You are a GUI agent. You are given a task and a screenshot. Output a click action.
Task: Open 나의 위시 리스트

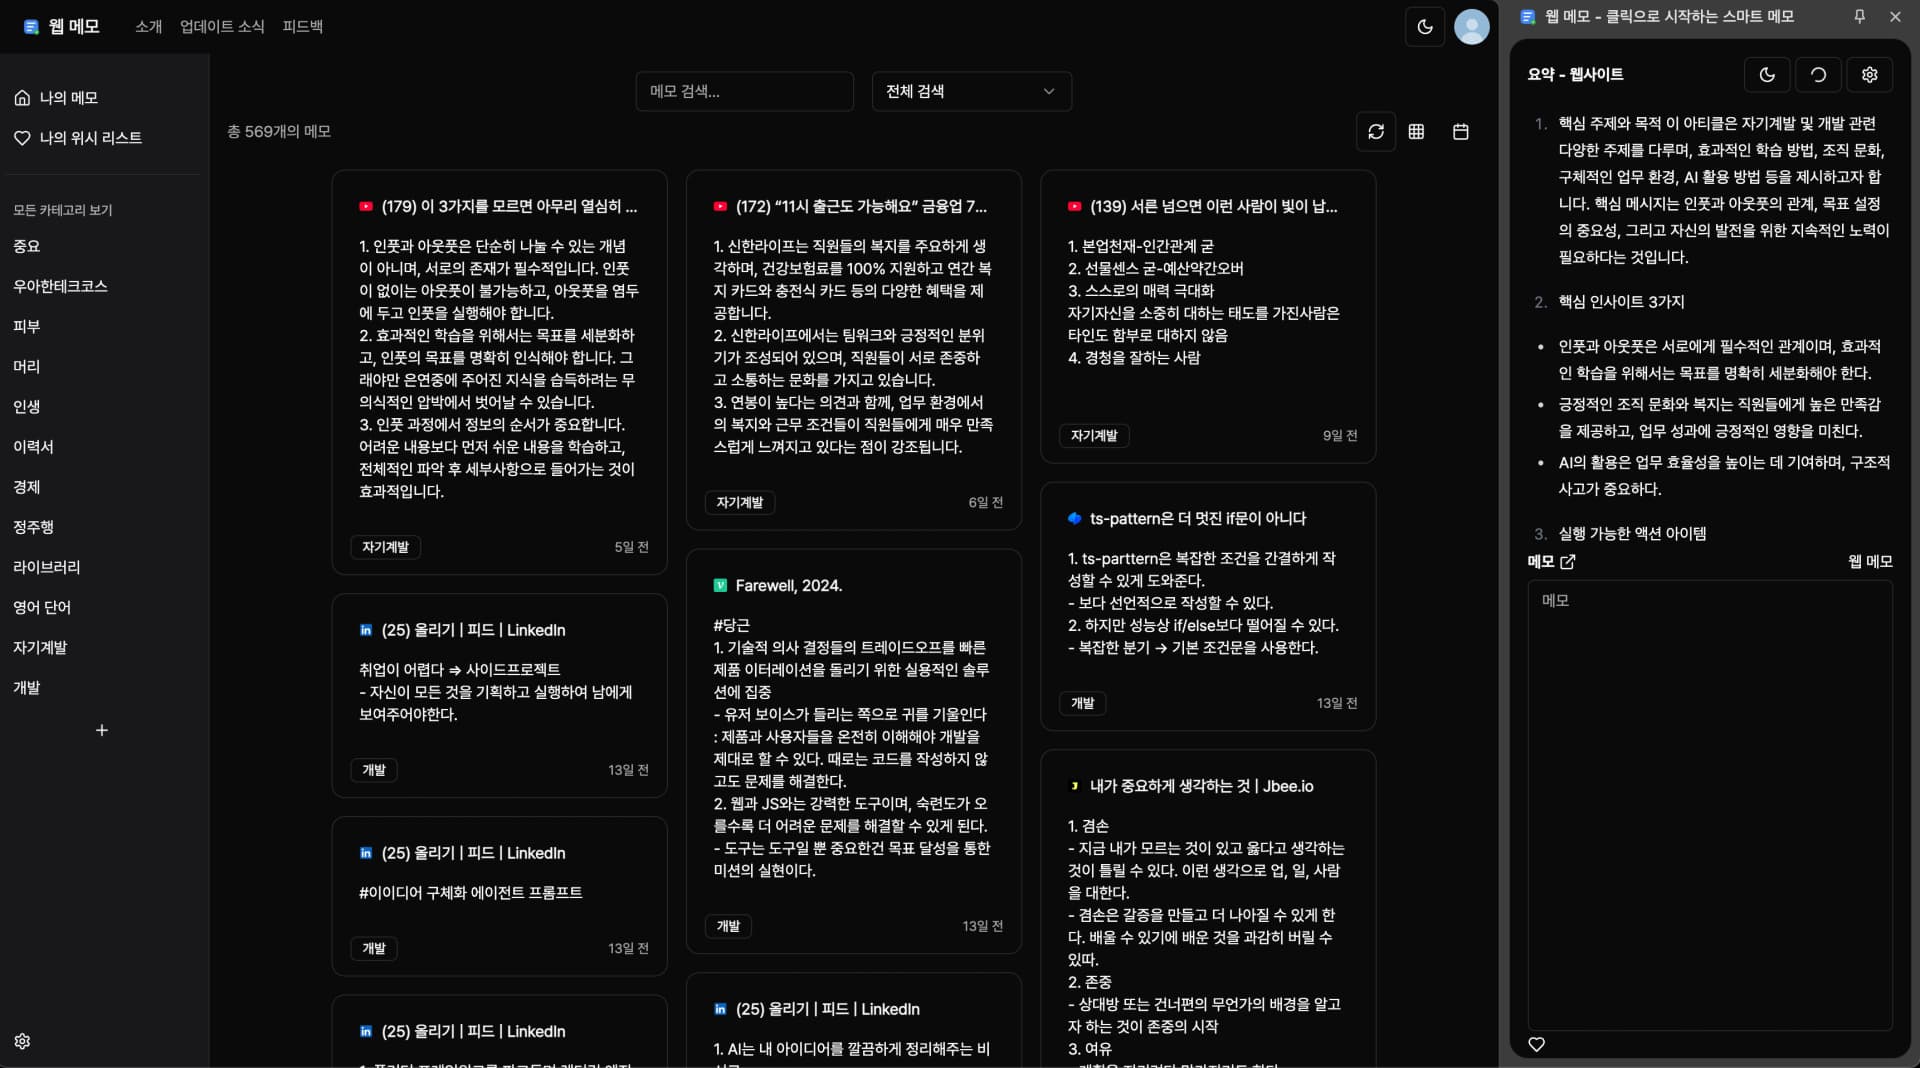[78, 138]
